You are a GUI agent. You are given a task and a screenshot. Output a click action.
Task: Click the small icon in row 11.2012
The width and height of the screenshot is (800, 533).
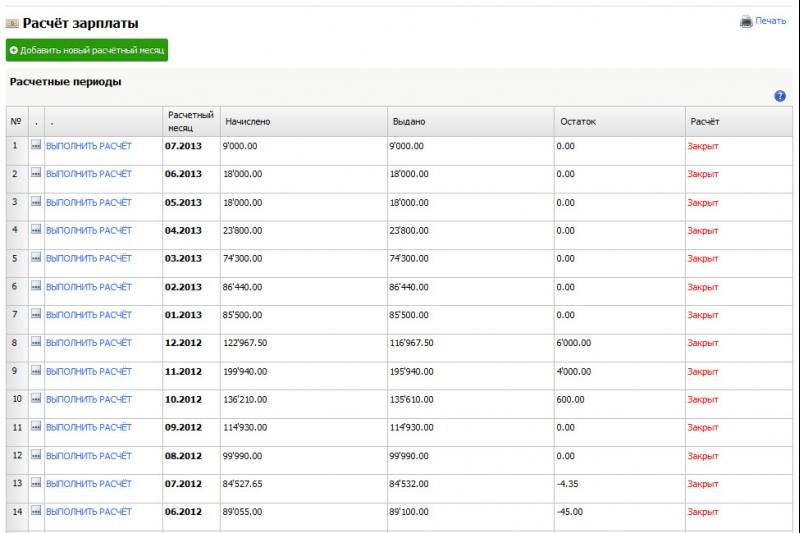[36, 371]
